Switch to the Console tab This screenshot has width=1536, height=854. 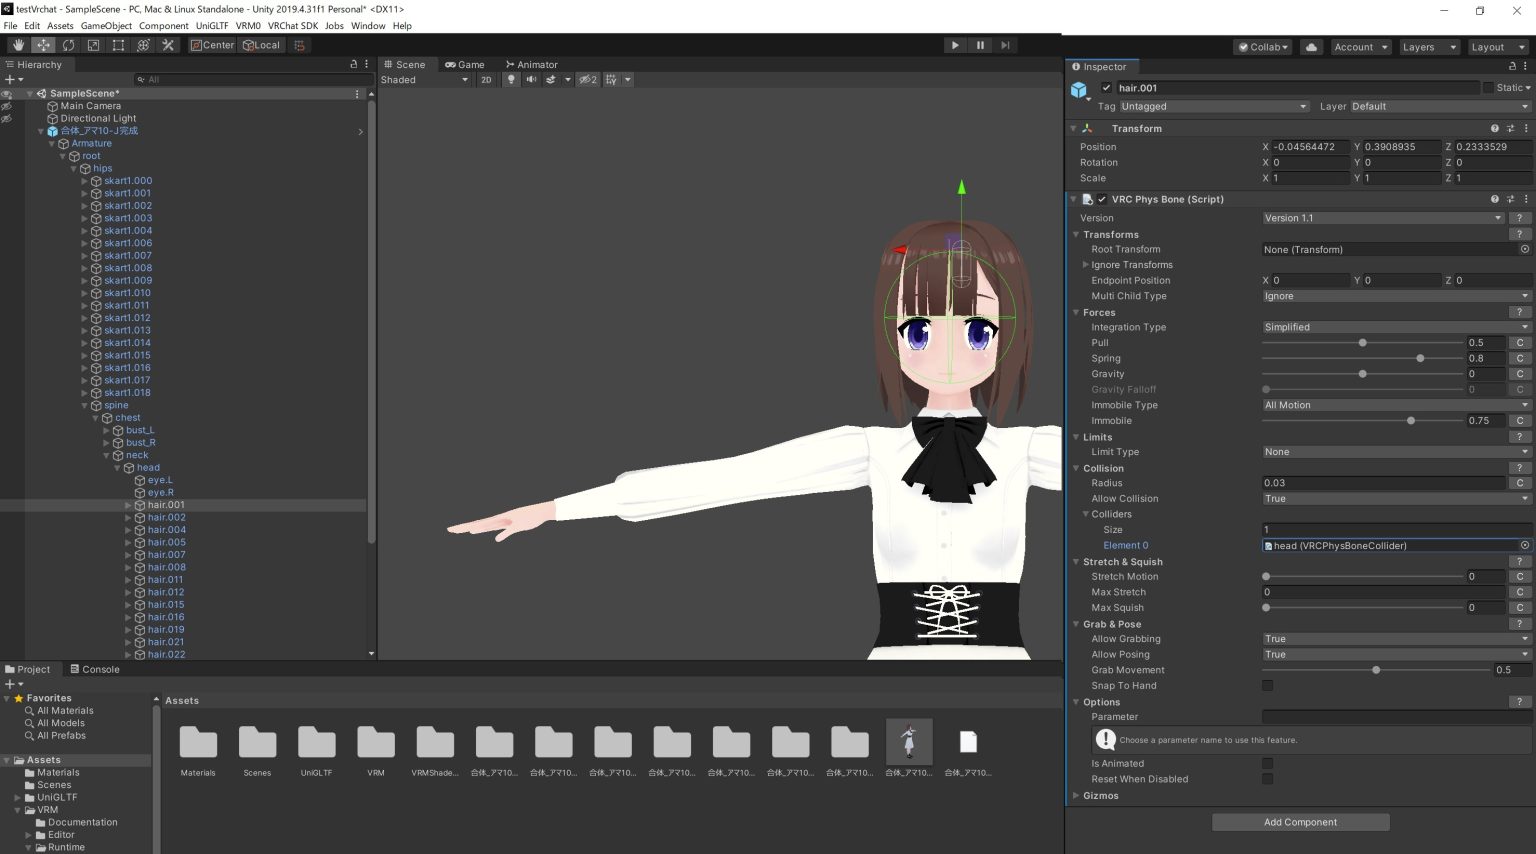(x=96, y=668)
